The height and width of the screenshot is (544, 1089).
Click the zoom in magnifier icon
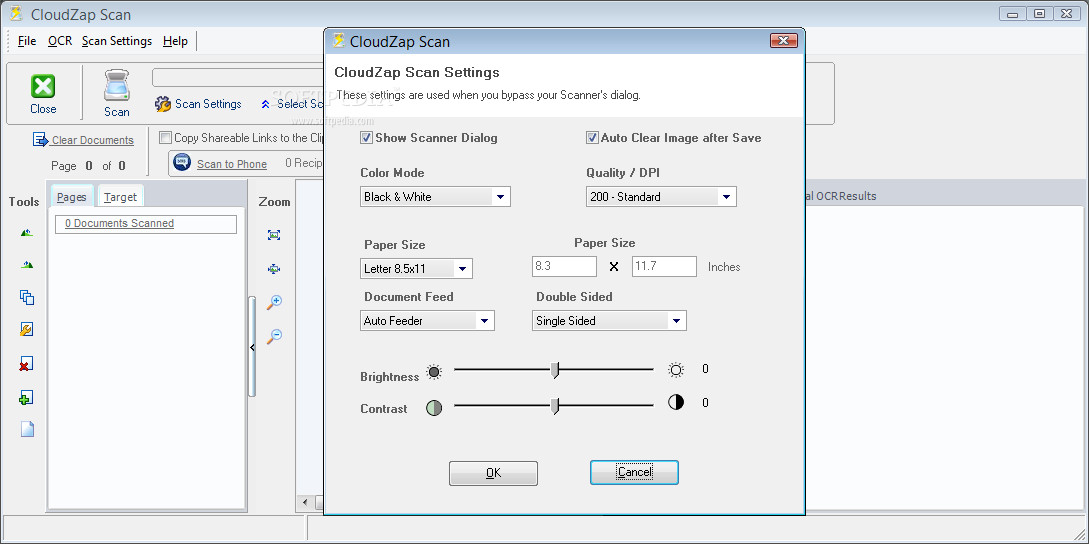coord(274,302)
